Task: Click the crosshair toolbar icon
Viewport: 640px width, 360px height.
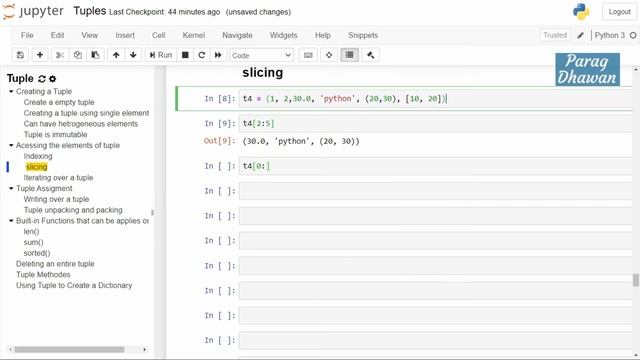Action: (x=329, y=55)
